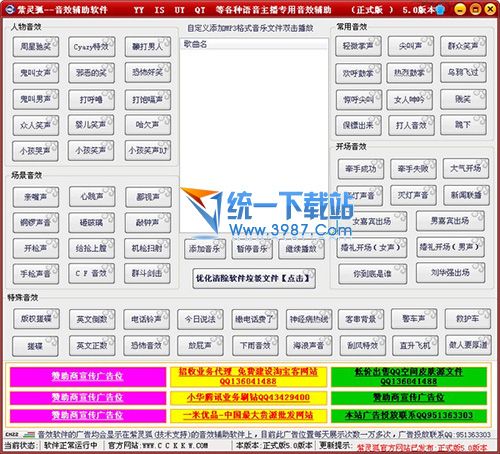Click the 婴儿笑声 button

[91, 125]
